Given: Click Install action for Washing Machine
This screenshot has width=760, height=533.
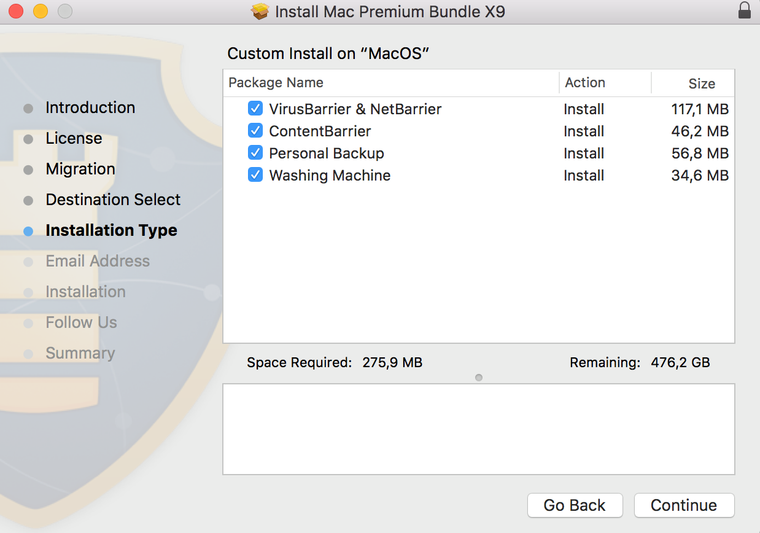Looking at the screenshot, I should 584,175.
